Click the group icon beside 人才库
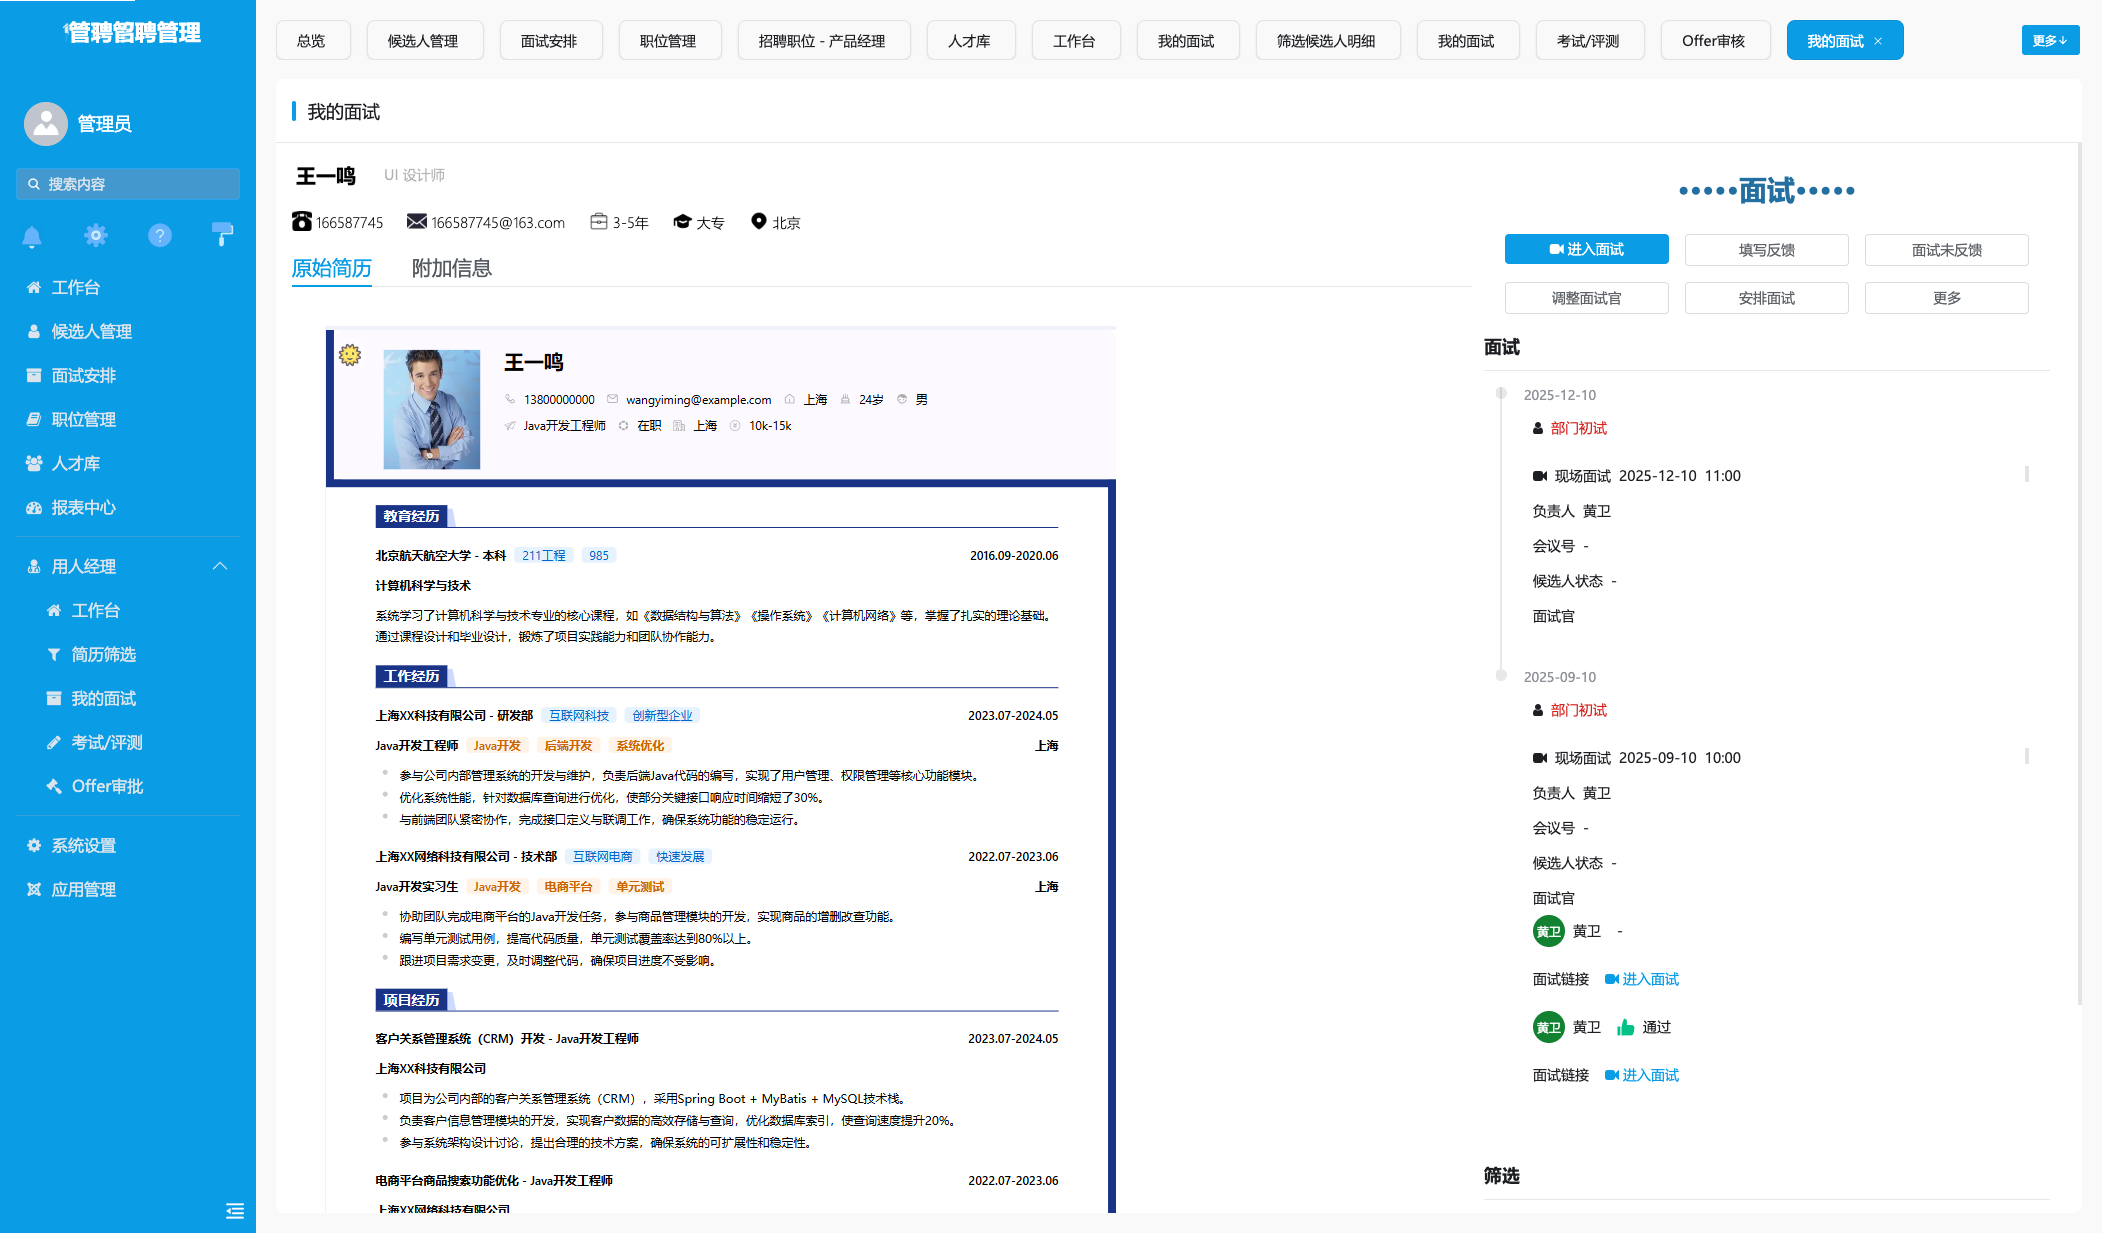This screenshot has width=2102, height=1233. point(34,464)
